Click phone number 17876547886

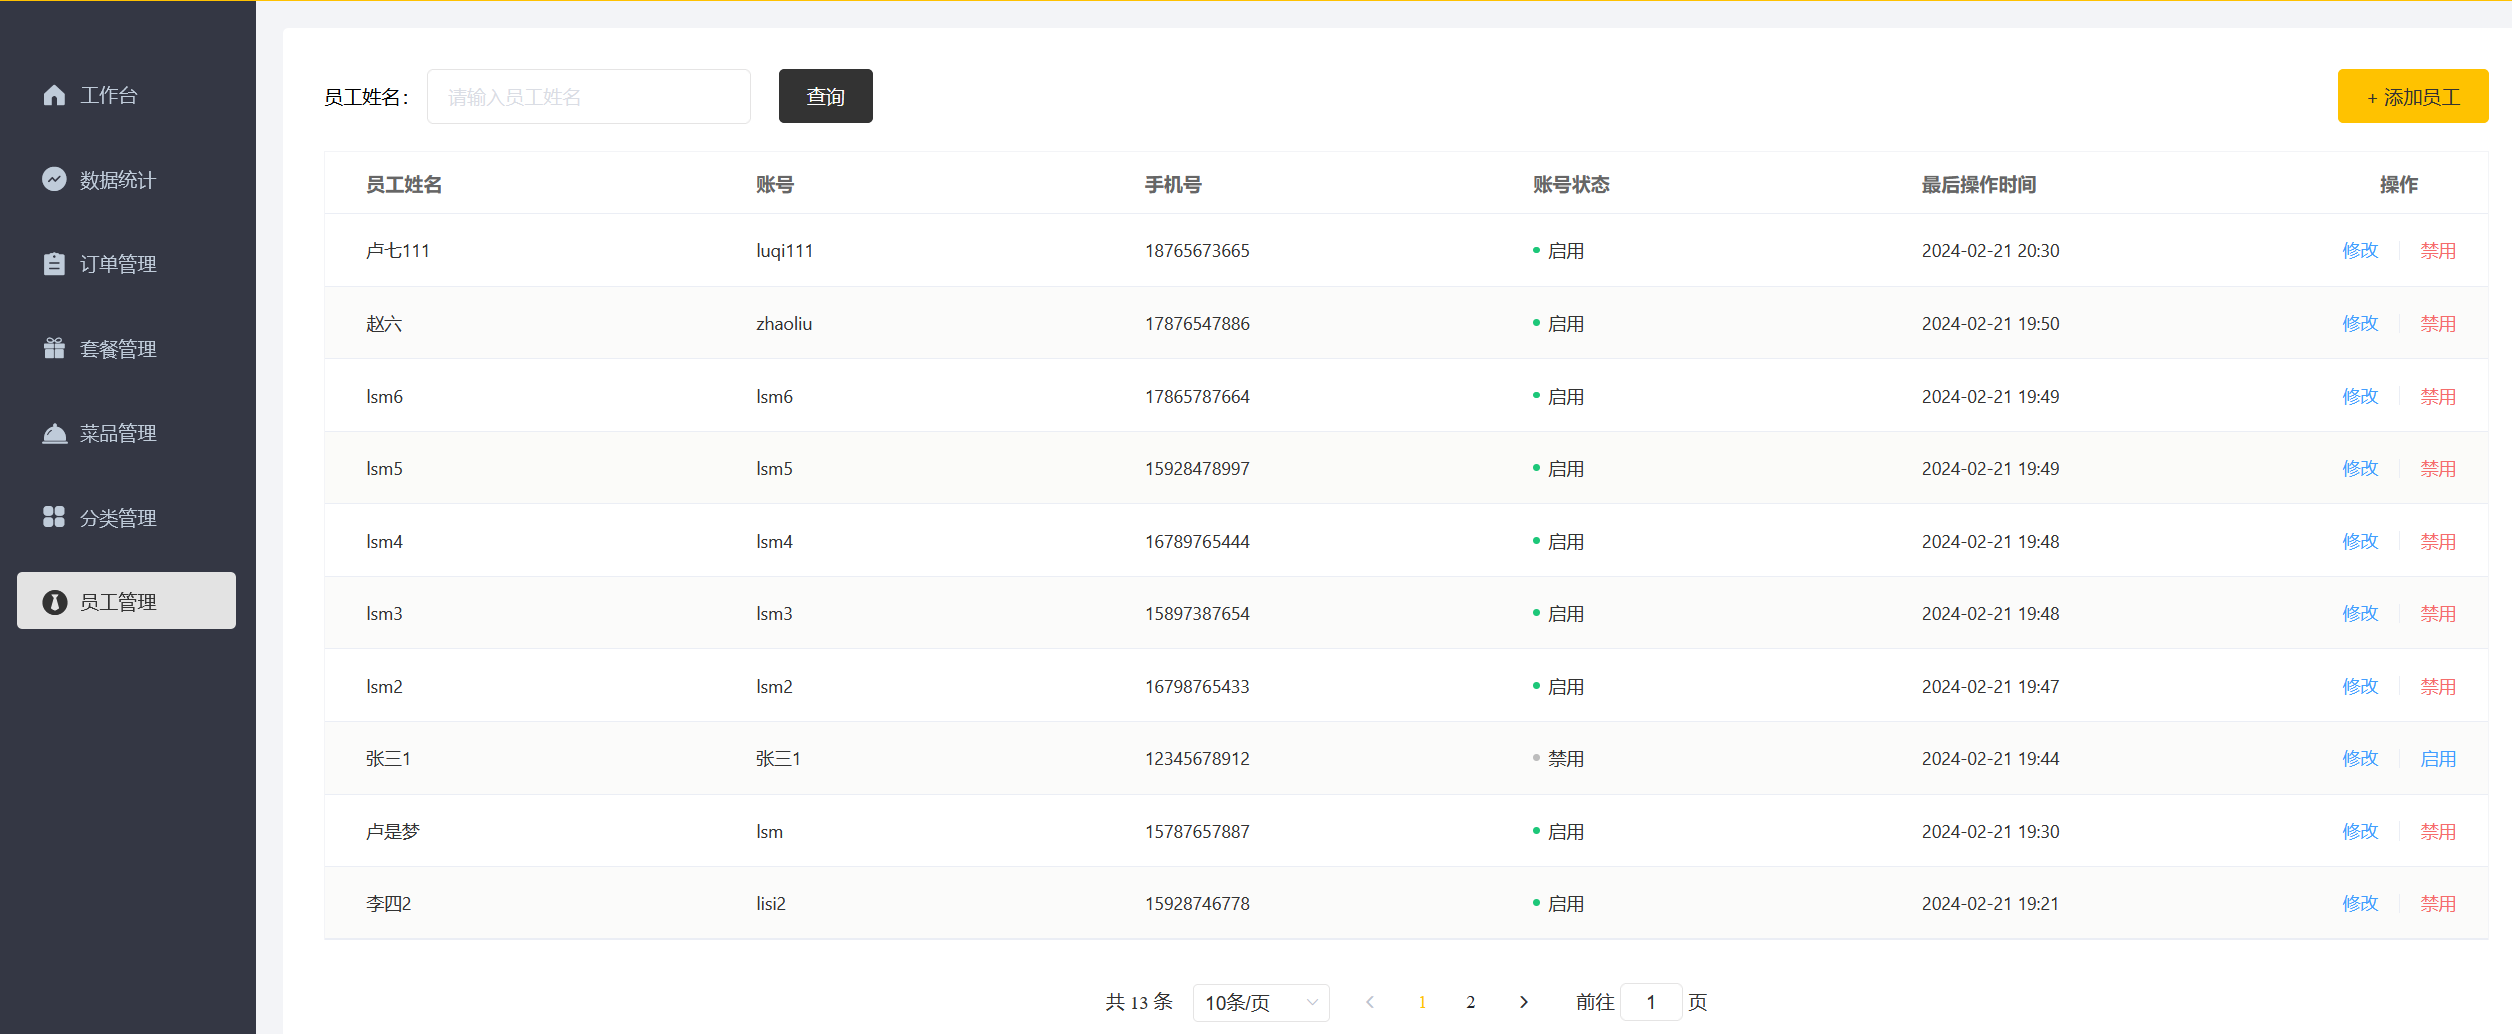(1197, 324)
